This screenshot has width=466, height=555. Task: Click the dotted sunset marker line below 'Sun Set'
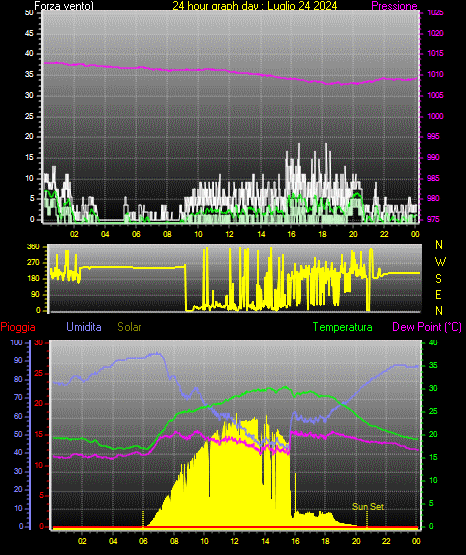367,519
